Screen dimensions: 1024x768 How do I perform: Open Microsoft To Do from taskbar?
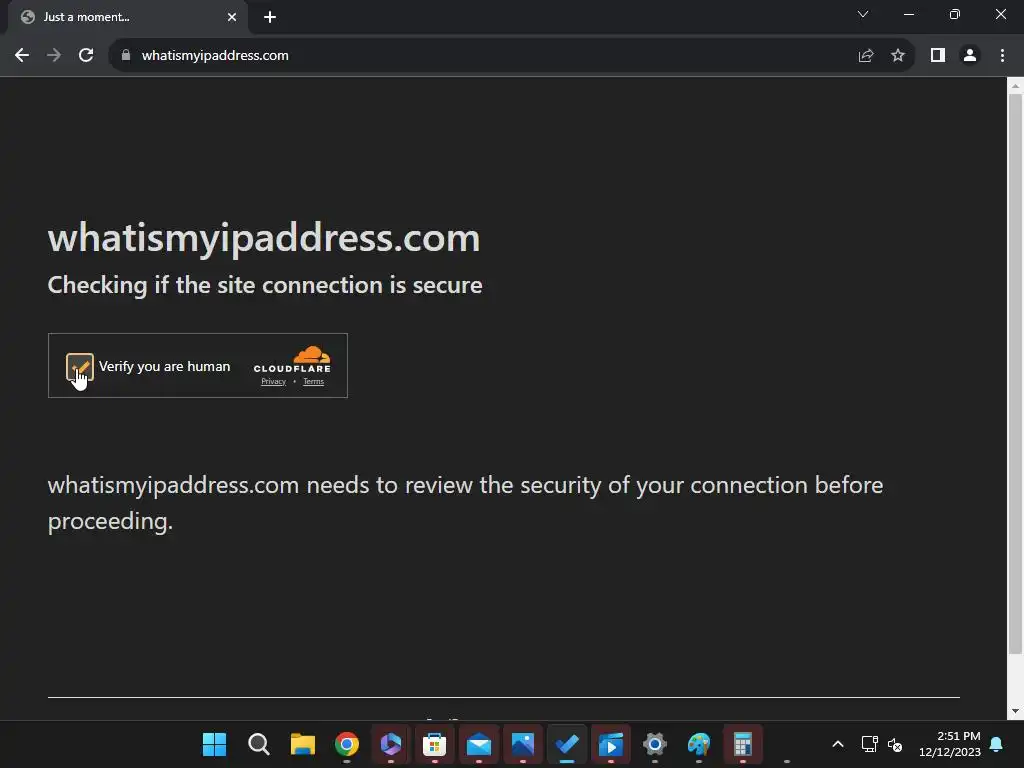pyautogui.click(x=567, y=744)
